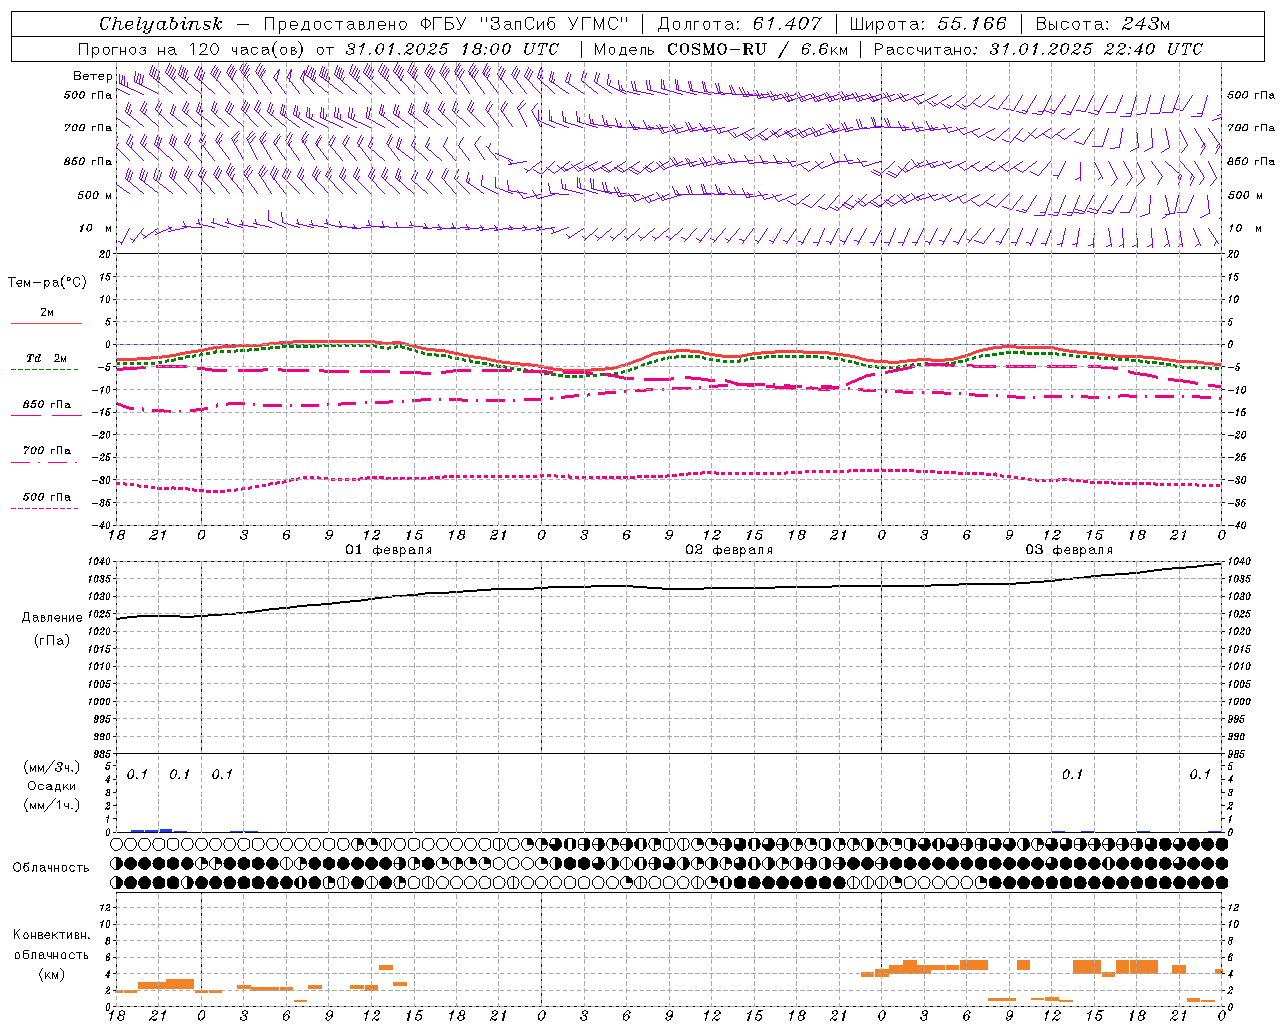The image size is (1280, 1024).
Task: Click the red '2м' legend line sample
Action: (x=46, y=323)
